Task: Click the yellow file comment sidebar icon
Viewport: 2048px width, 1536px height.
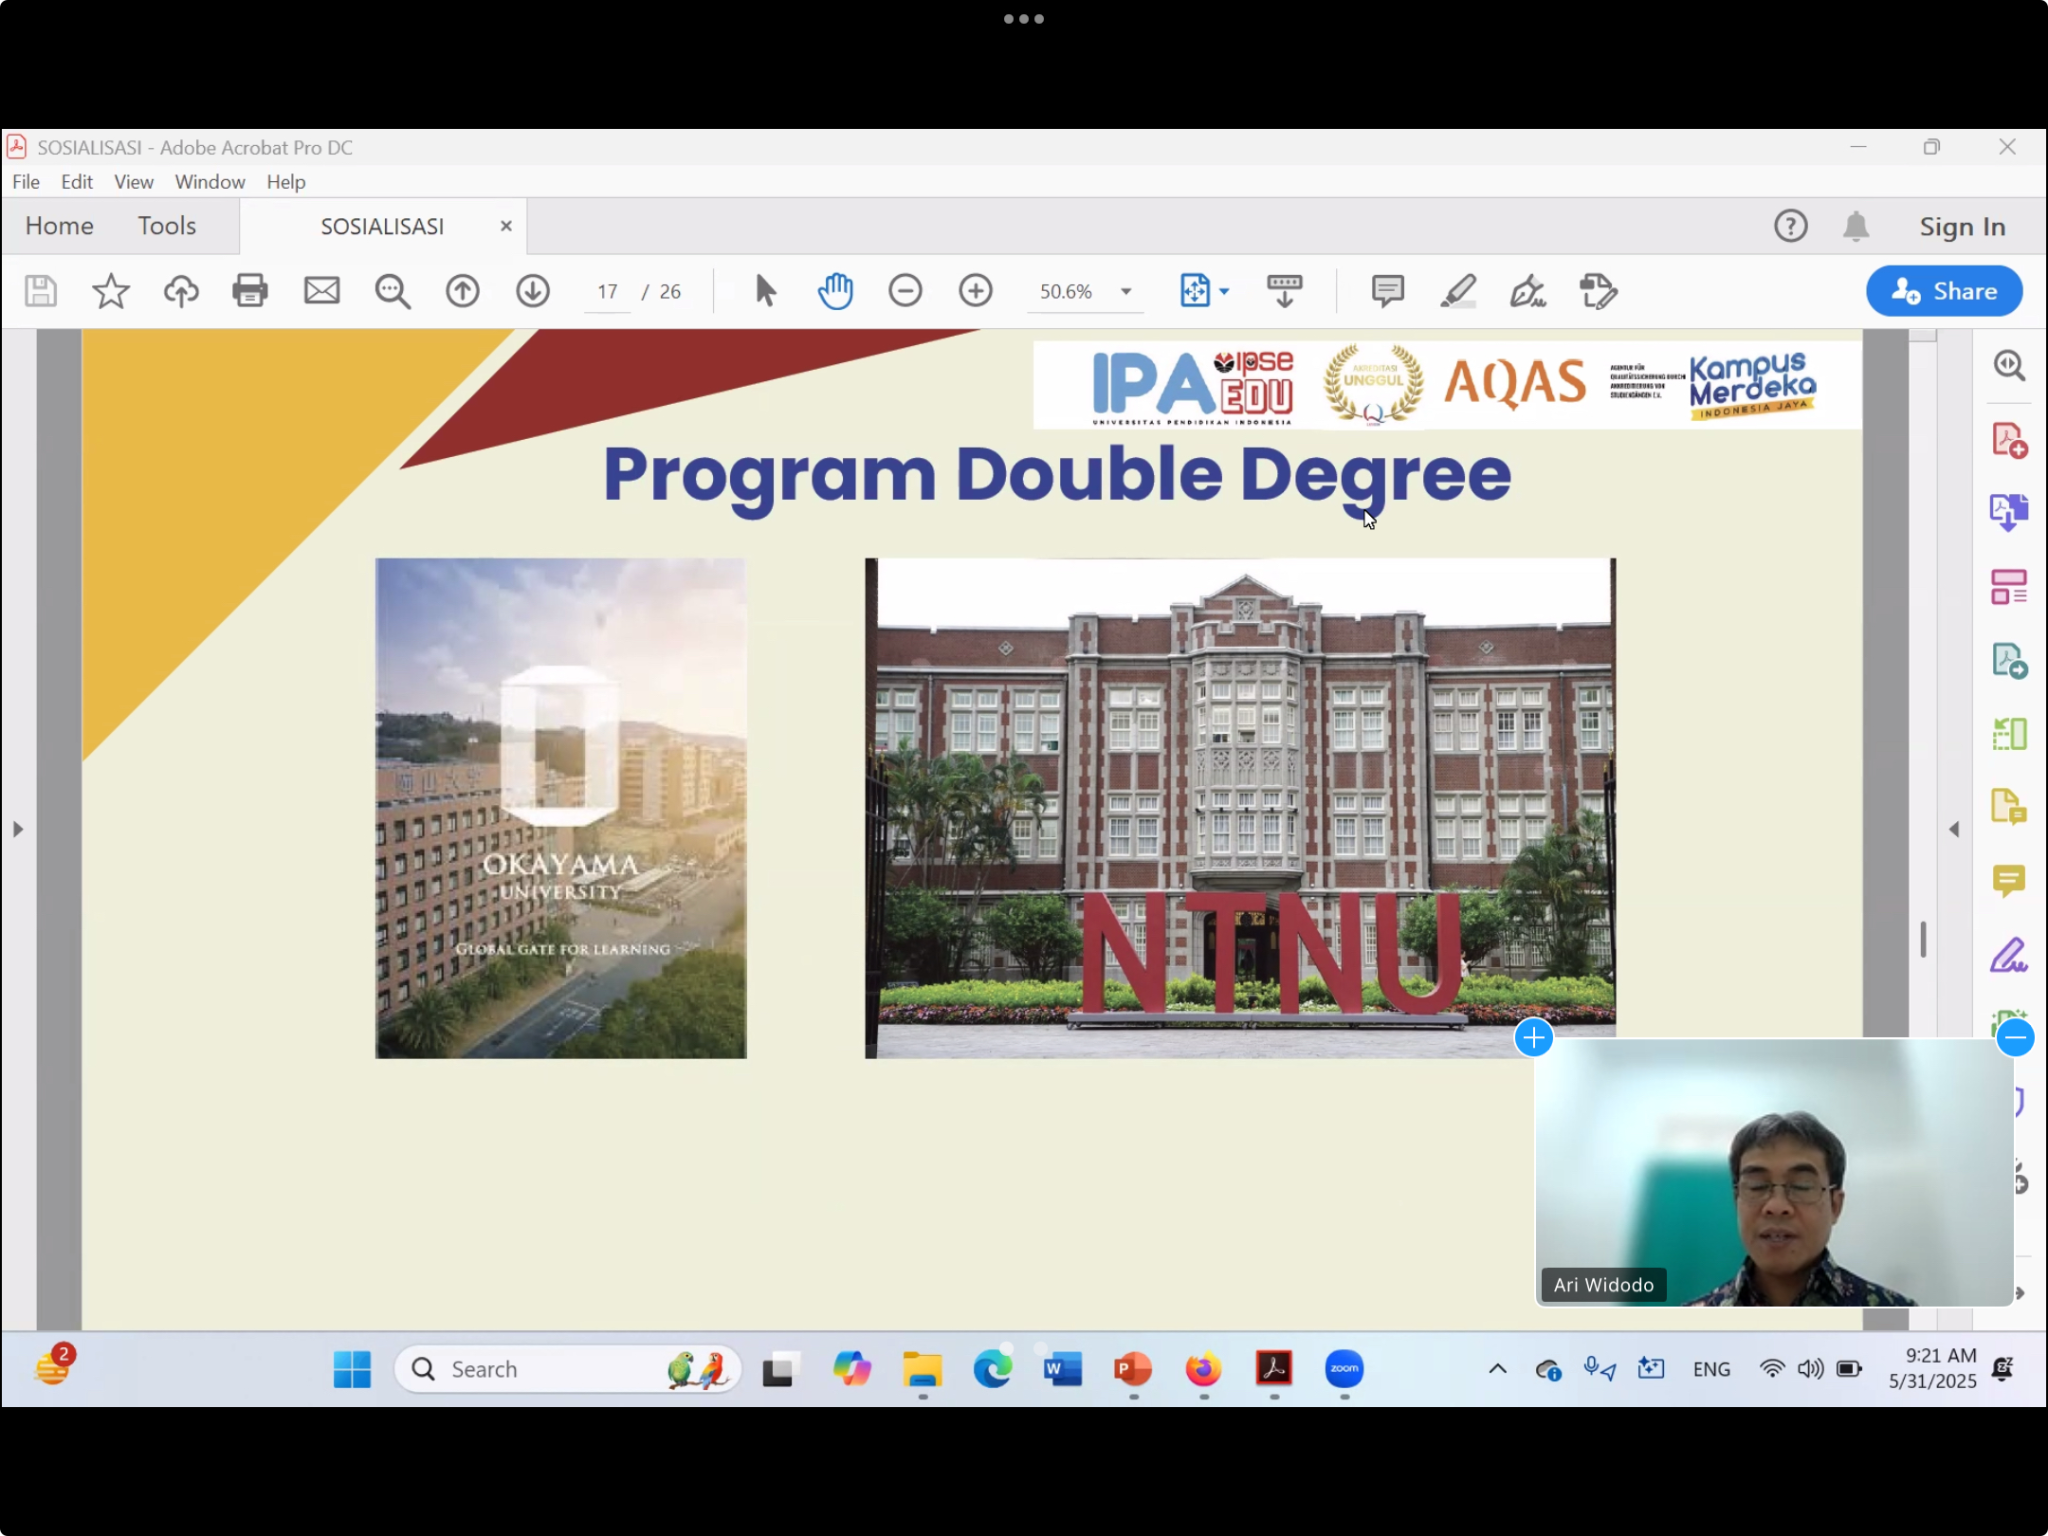Action: [x=2009, y=807]
